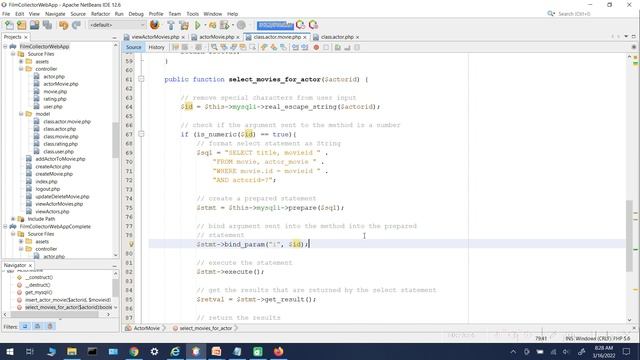
Task: Click the New File toolbar icon
Action: [9, 25]
